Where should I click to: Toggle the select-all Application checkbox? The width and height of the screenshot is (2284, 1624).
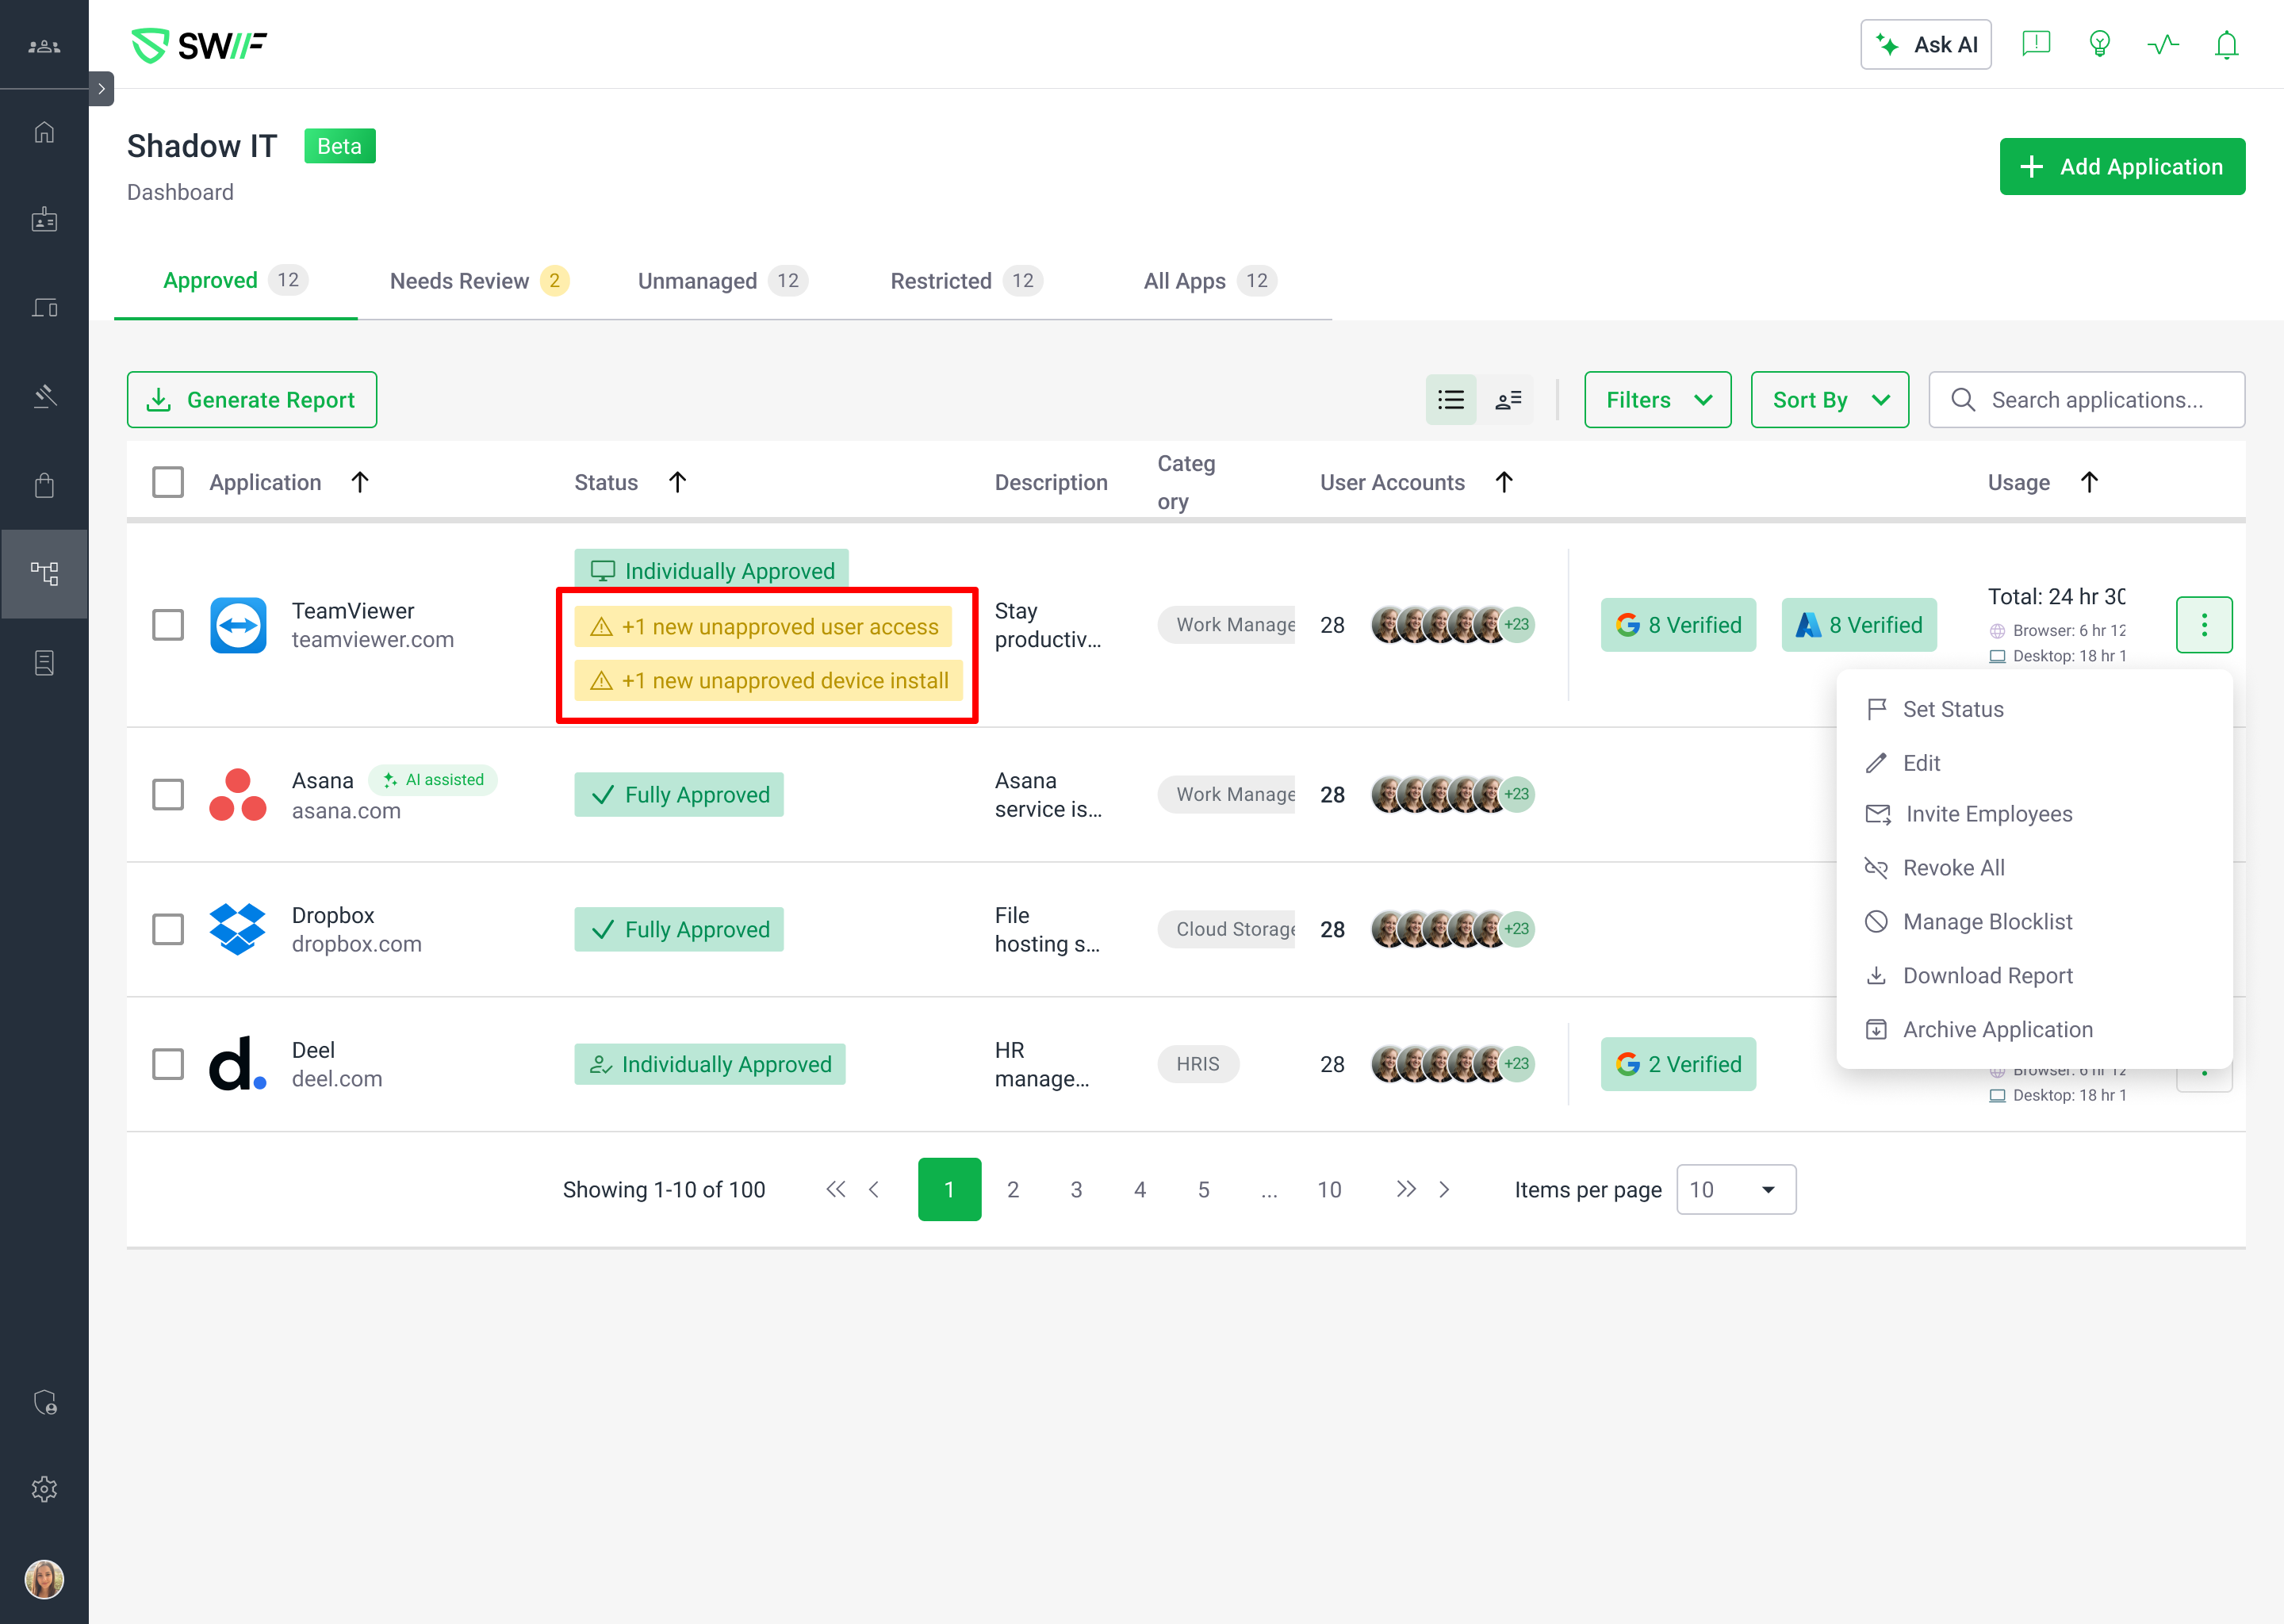pos(168,482)
